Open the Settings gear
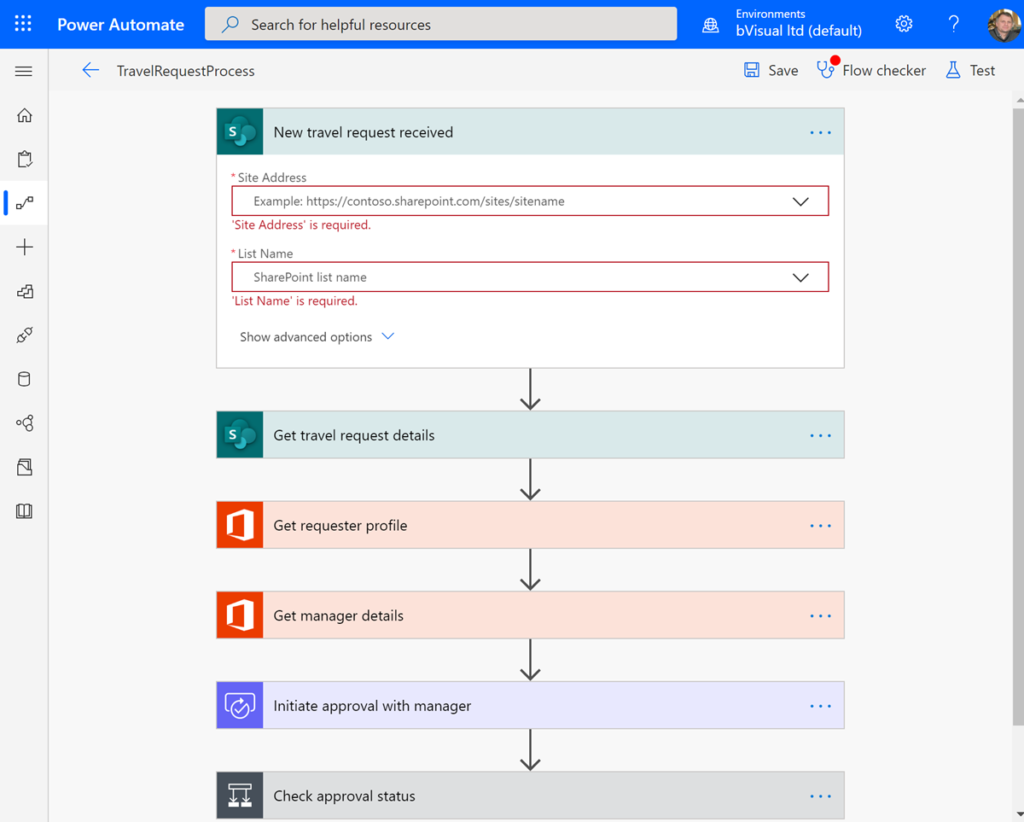This screenshot has width=1024, height=822. click(903, 24)
